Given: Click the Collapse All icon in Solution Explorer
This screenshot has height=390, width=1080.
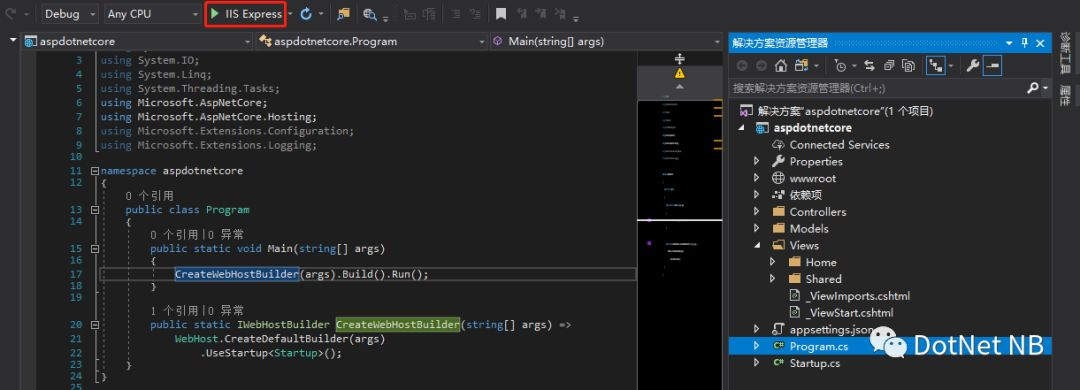Looking at the screenshot, I should click(x=889, y=65).
